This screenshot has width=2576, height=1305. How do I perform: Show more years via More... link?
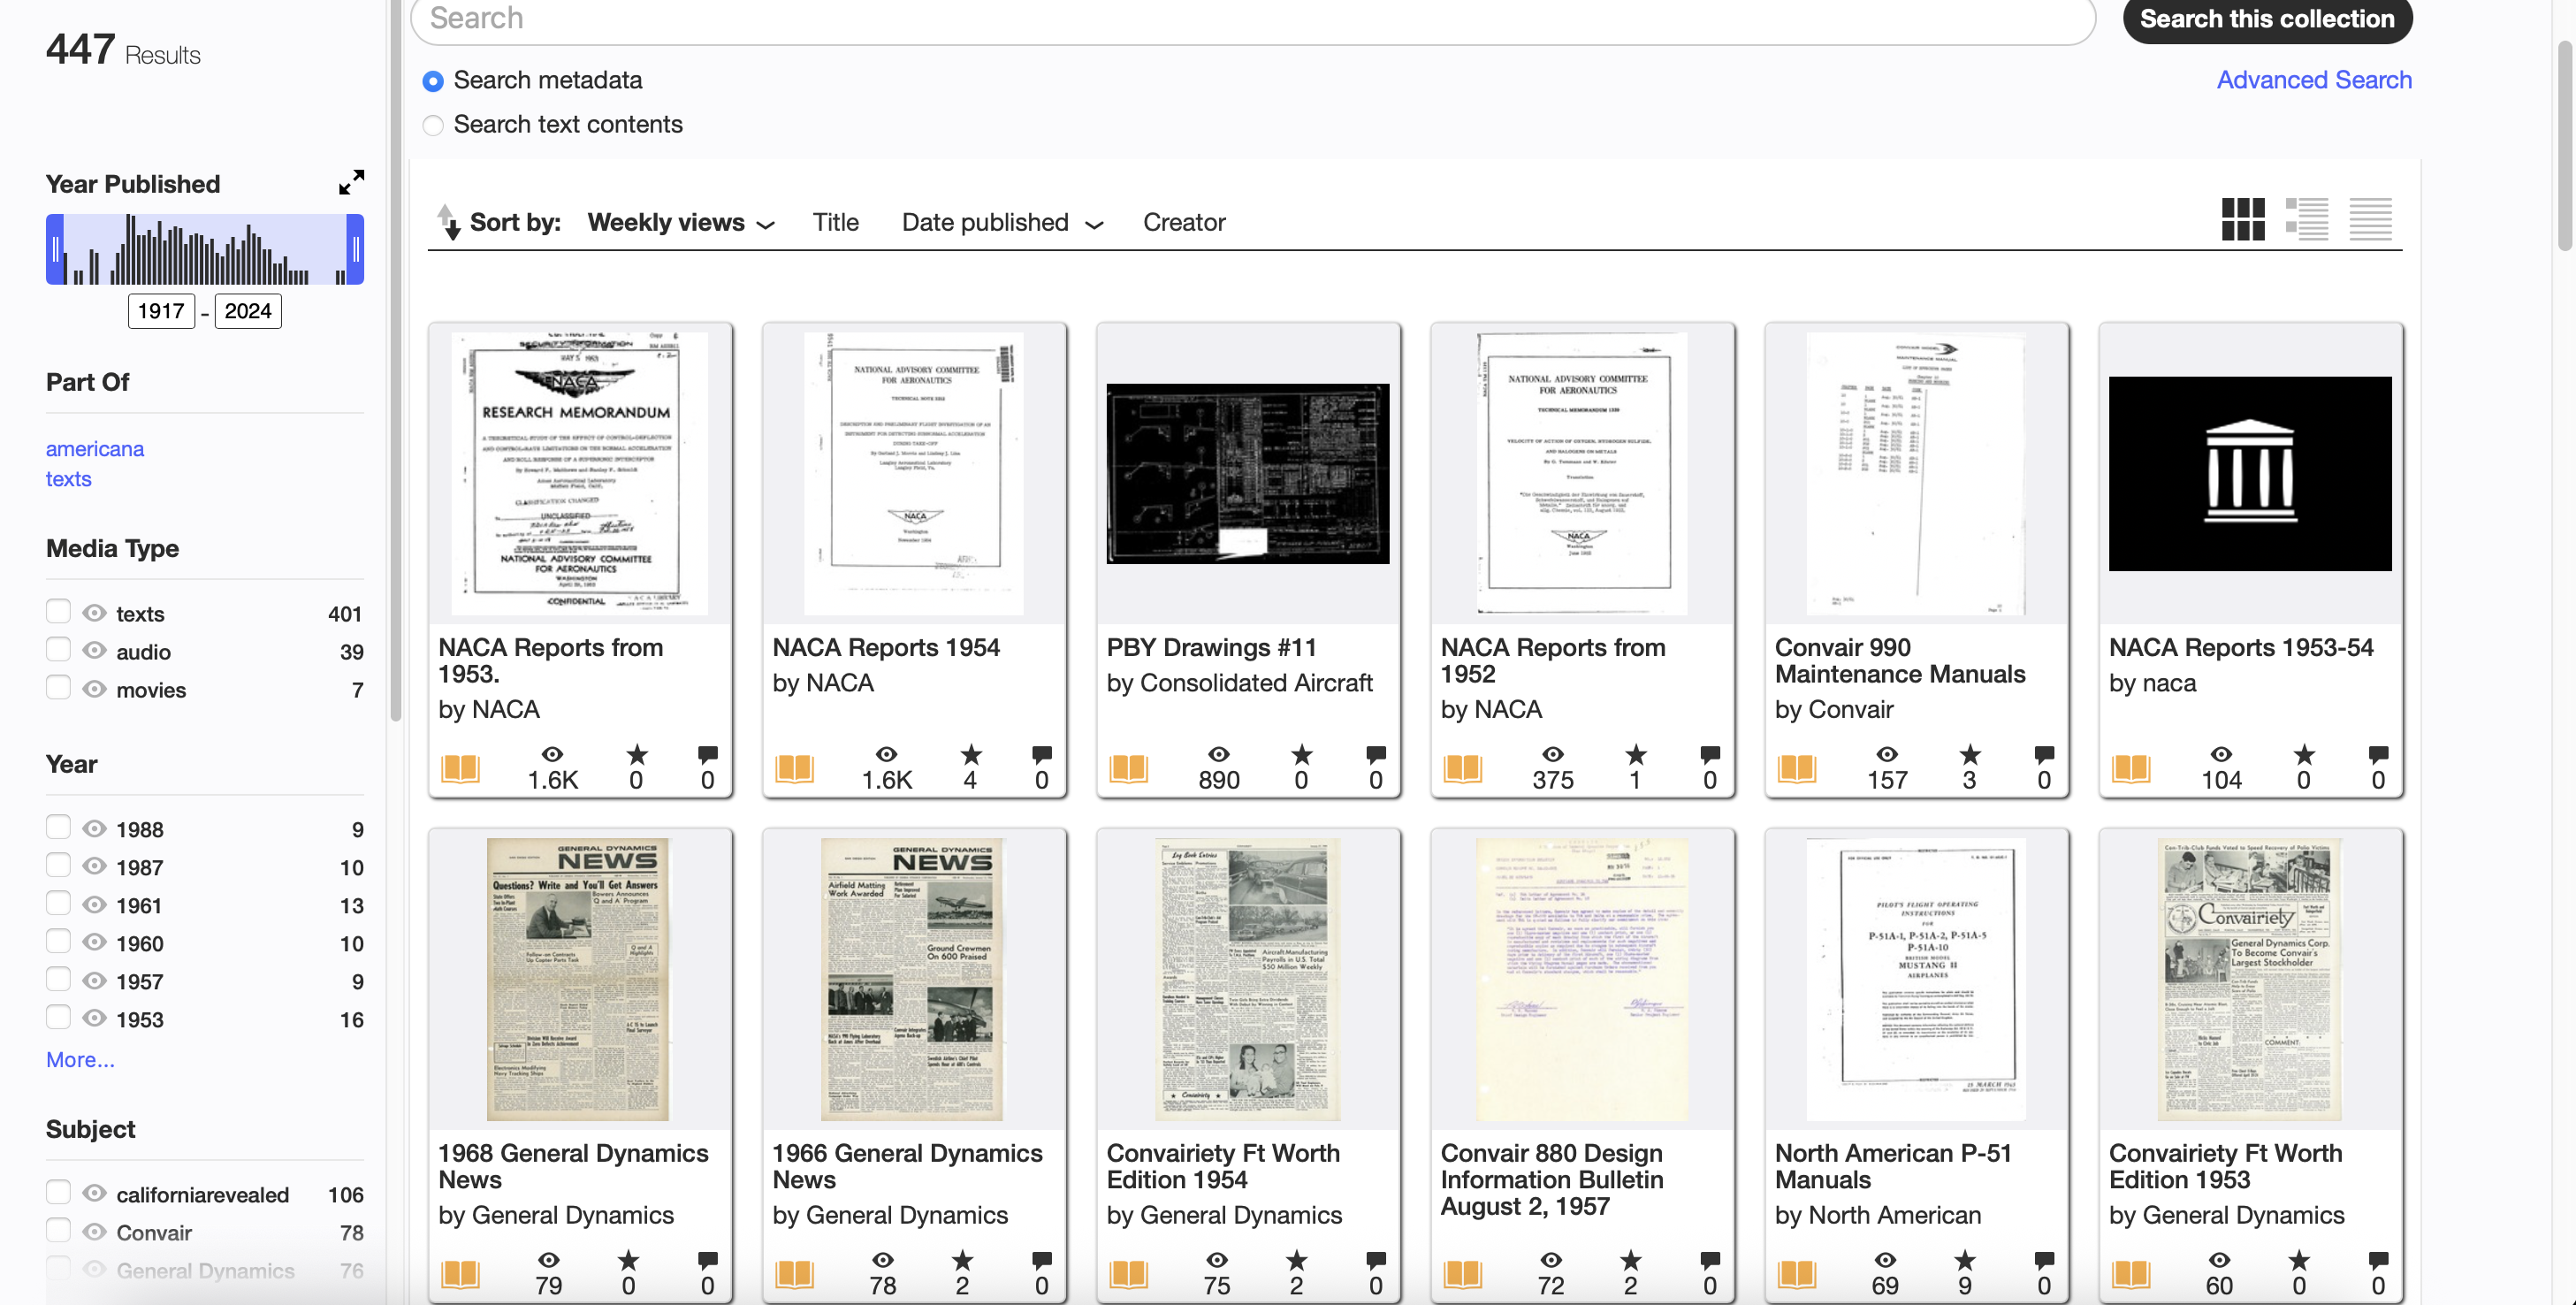tap(80, 1059)
